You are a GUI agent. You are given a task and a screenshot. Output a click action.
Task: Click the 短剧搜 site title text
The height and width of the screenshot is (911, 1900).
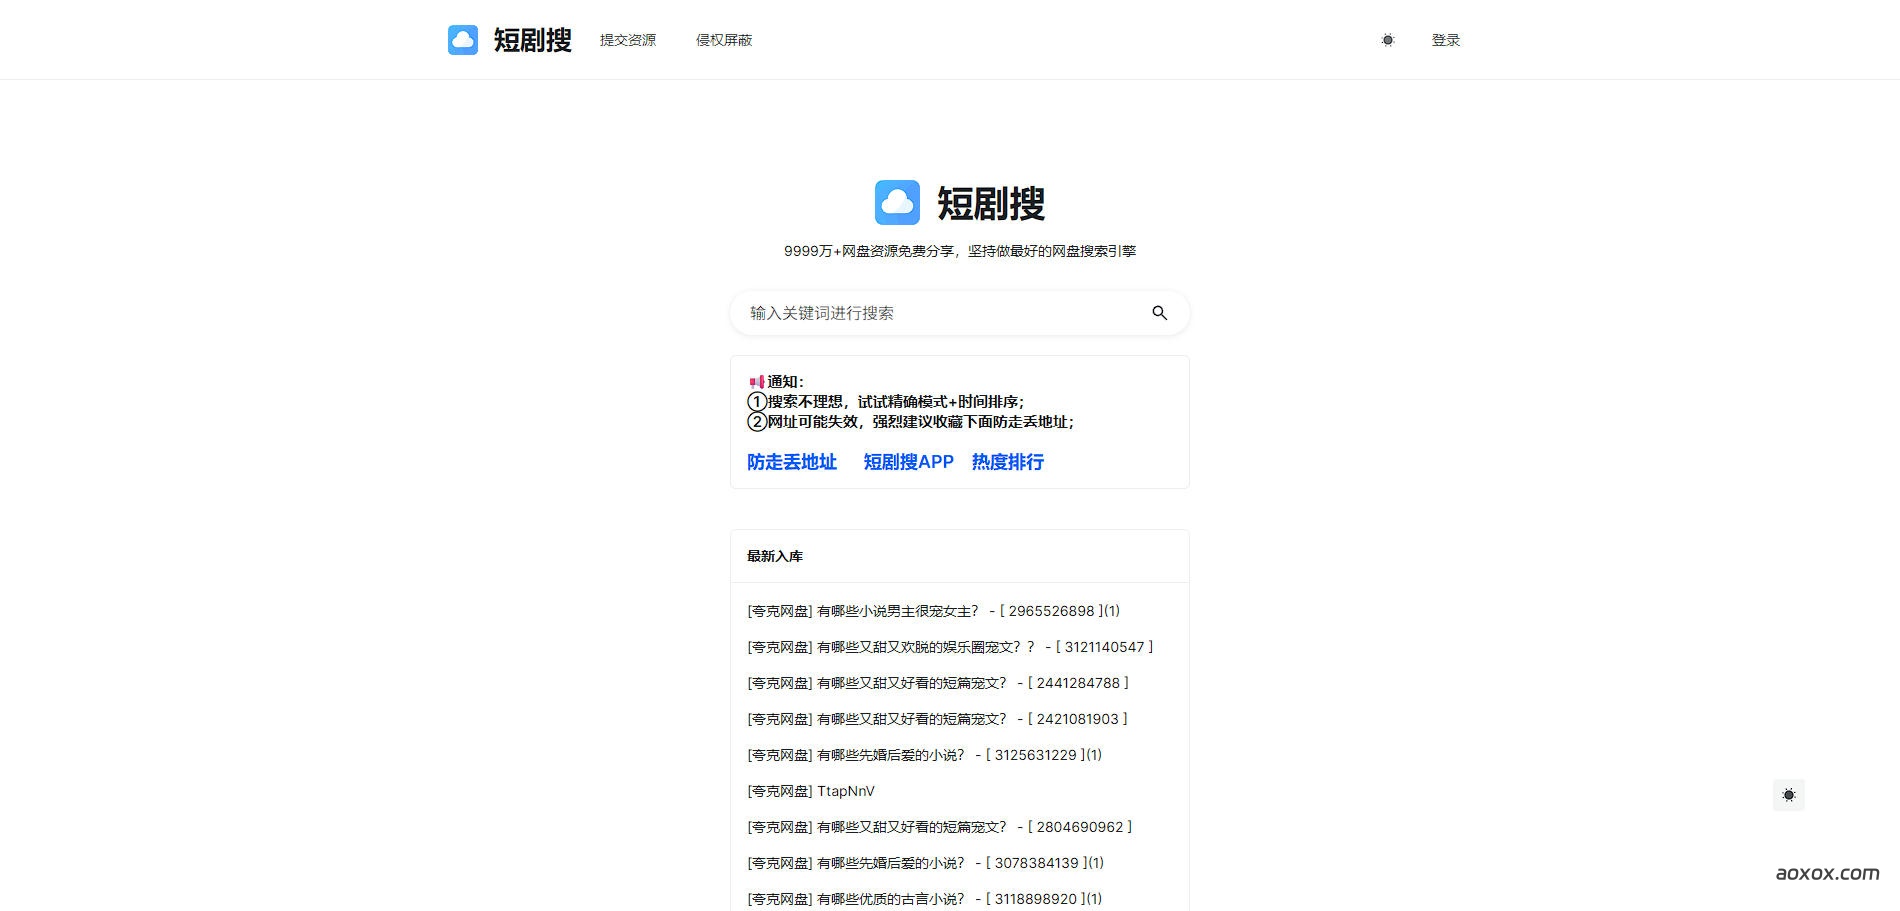(x=532, y=39)
